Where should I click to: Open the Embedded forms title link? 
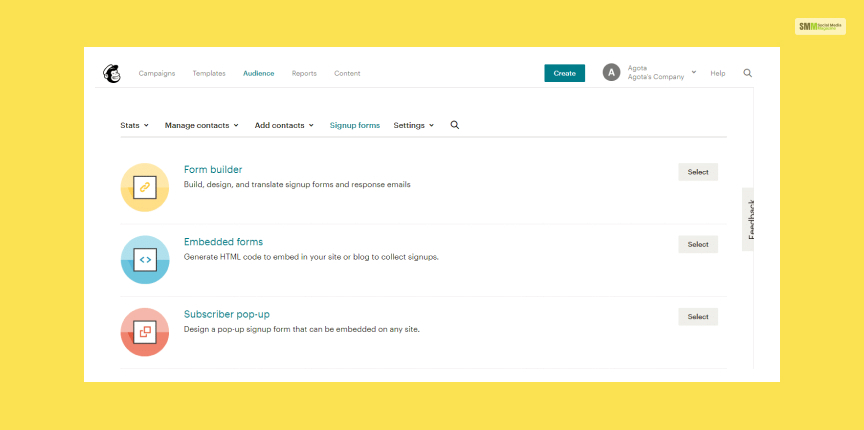223,242
